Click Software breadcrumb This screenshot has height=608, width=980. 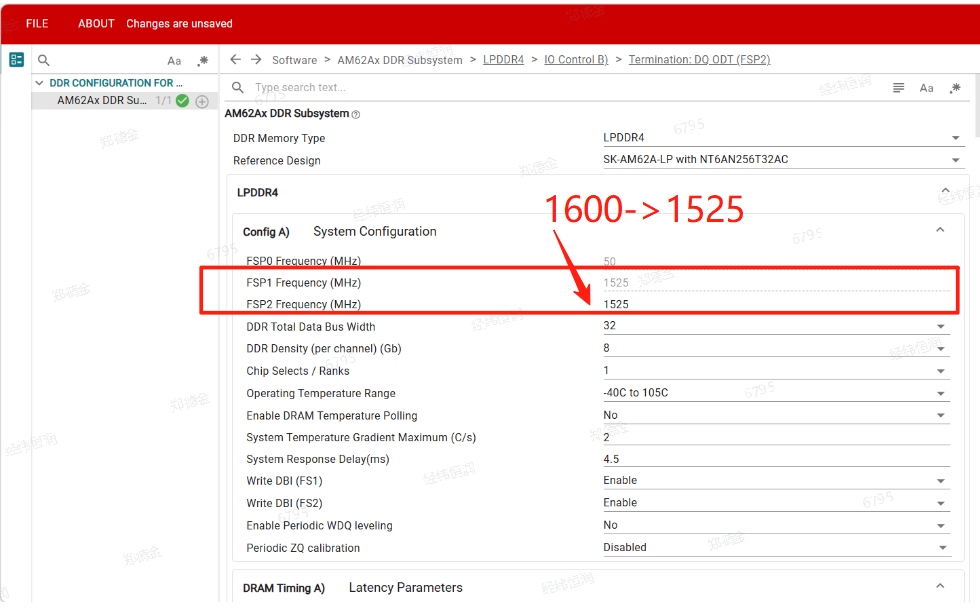[x=294, y=60]
